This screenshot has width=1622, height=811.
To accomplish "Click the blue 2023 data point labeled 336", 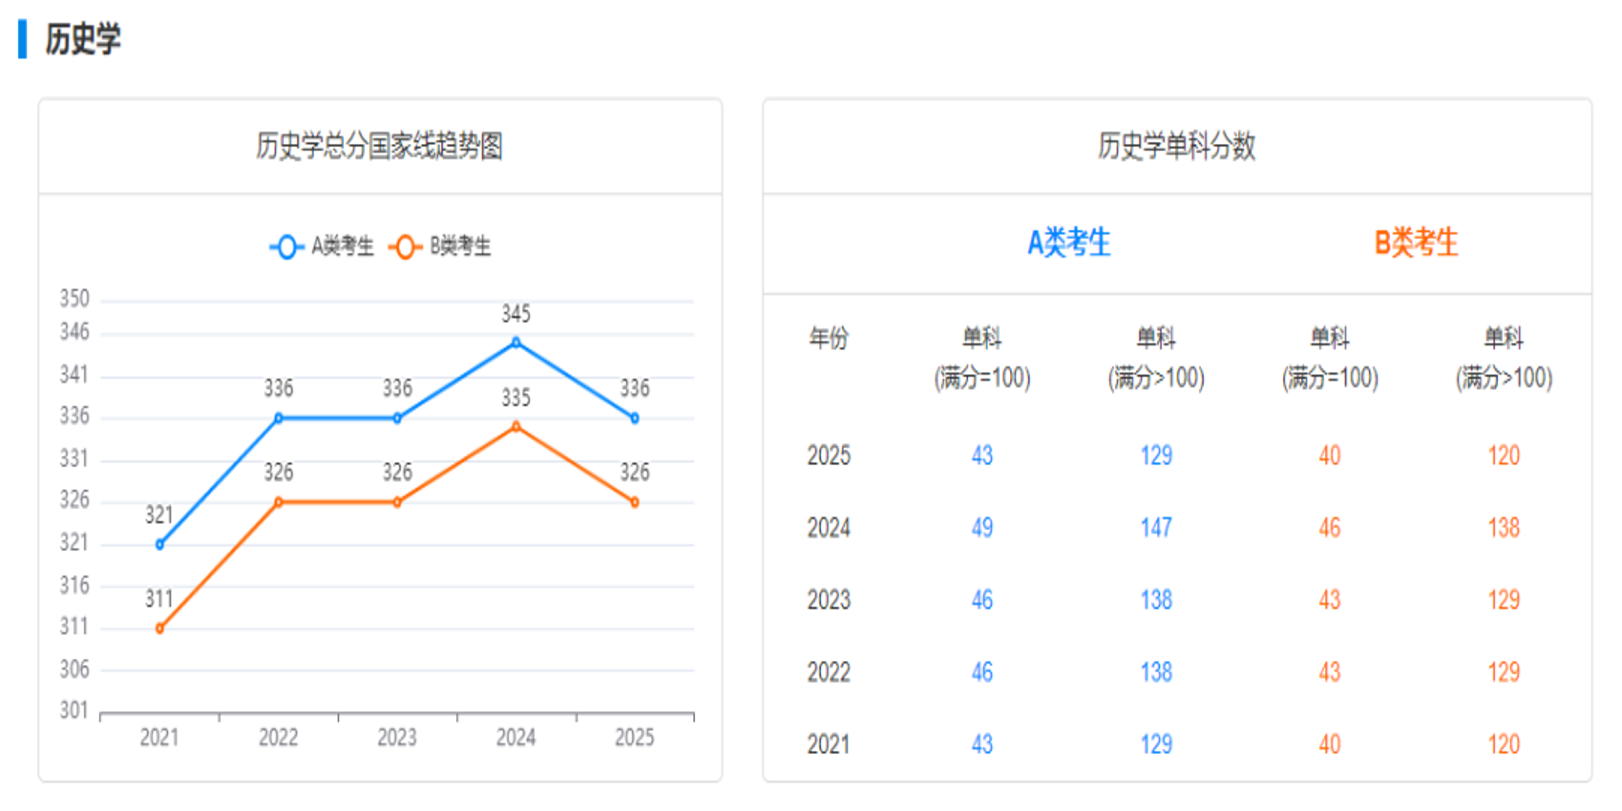I will [397, 418].
